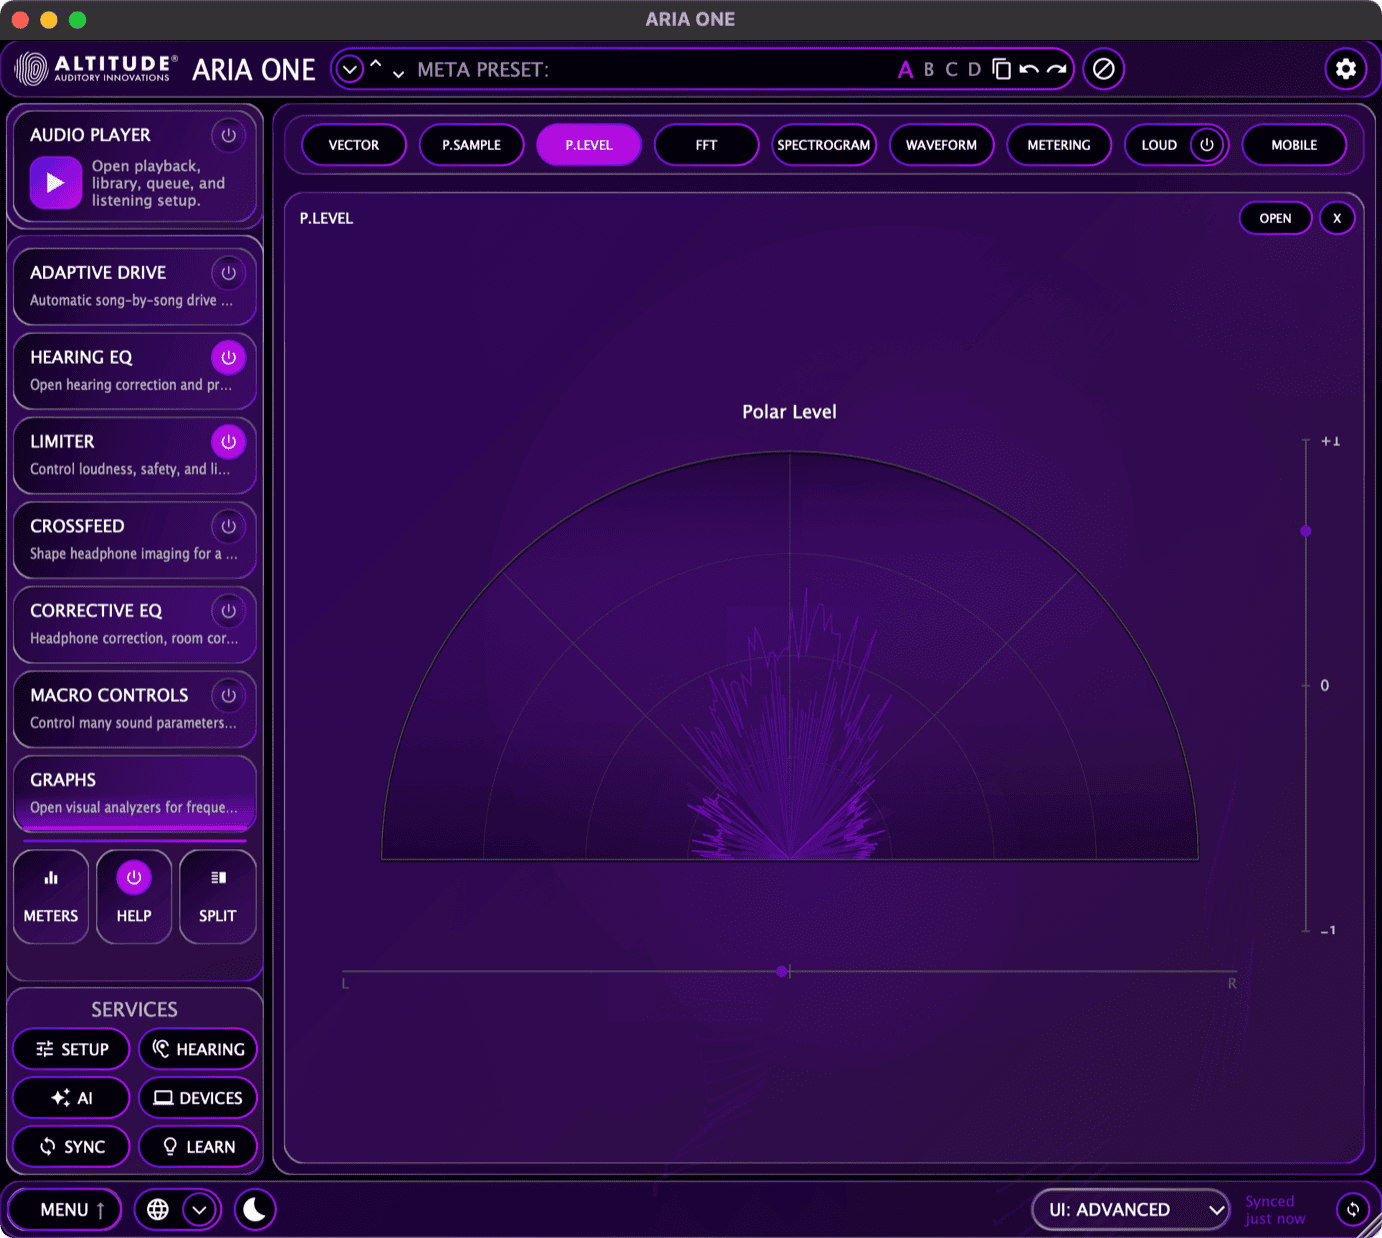Open the Spectrogram graph tab
Image resolution: width=1382 pixels, height=1238 pixels.
click(824, 145)
